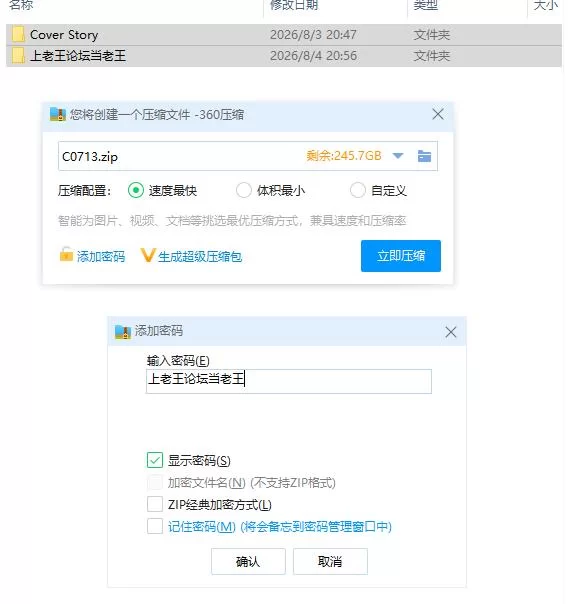Screen dimensions: 575x604
Task: Tick the 记住密码 checkbox
Action: (x=155, y=526)
